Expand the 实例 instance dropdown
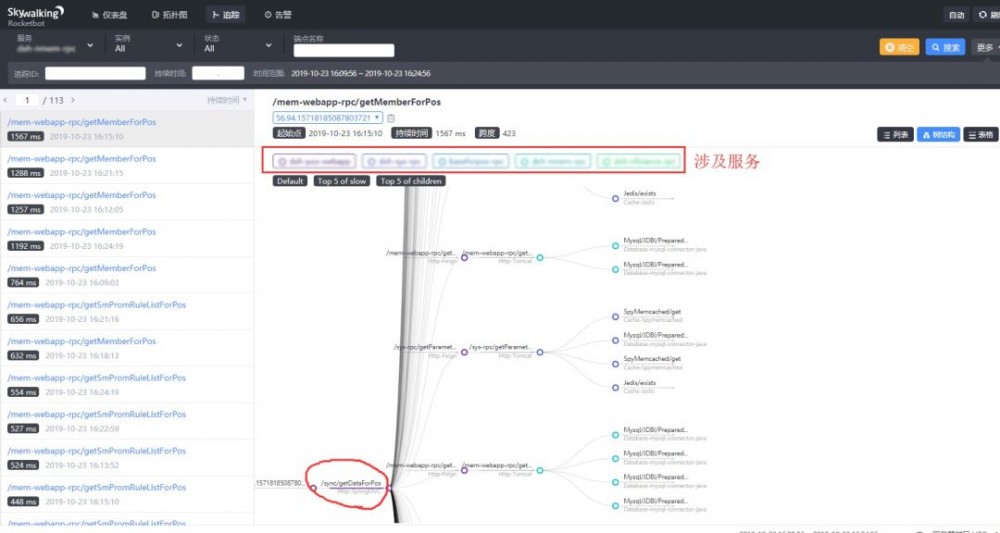This screenshot has width=1000, height=533. coord(148,45)
